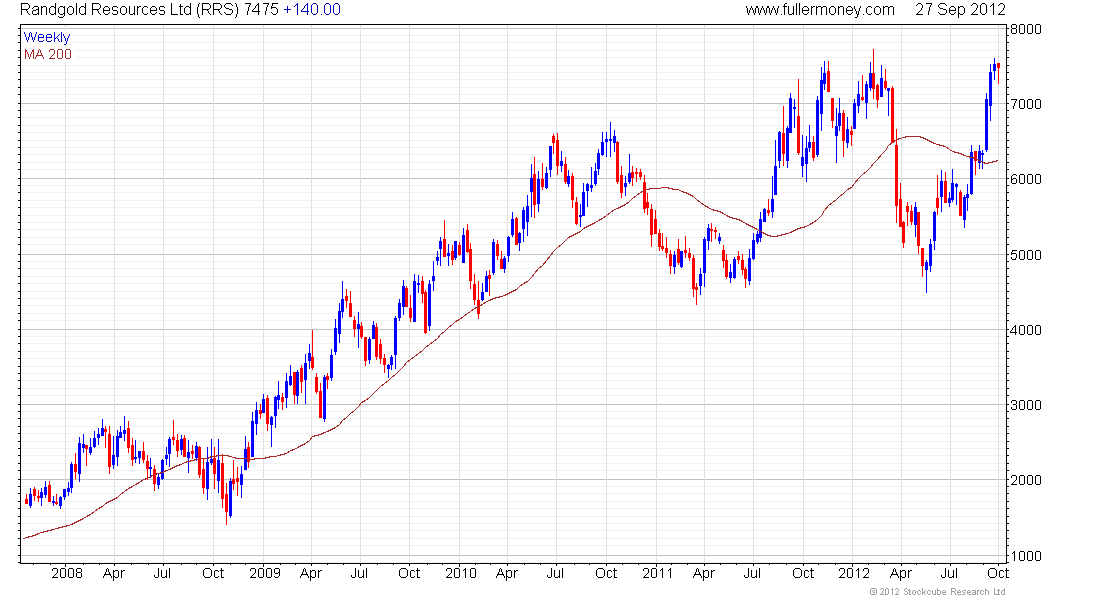Click the Apr label after 2010
The height and width of the screenshot is (600, 1100).
pos(507,573)
